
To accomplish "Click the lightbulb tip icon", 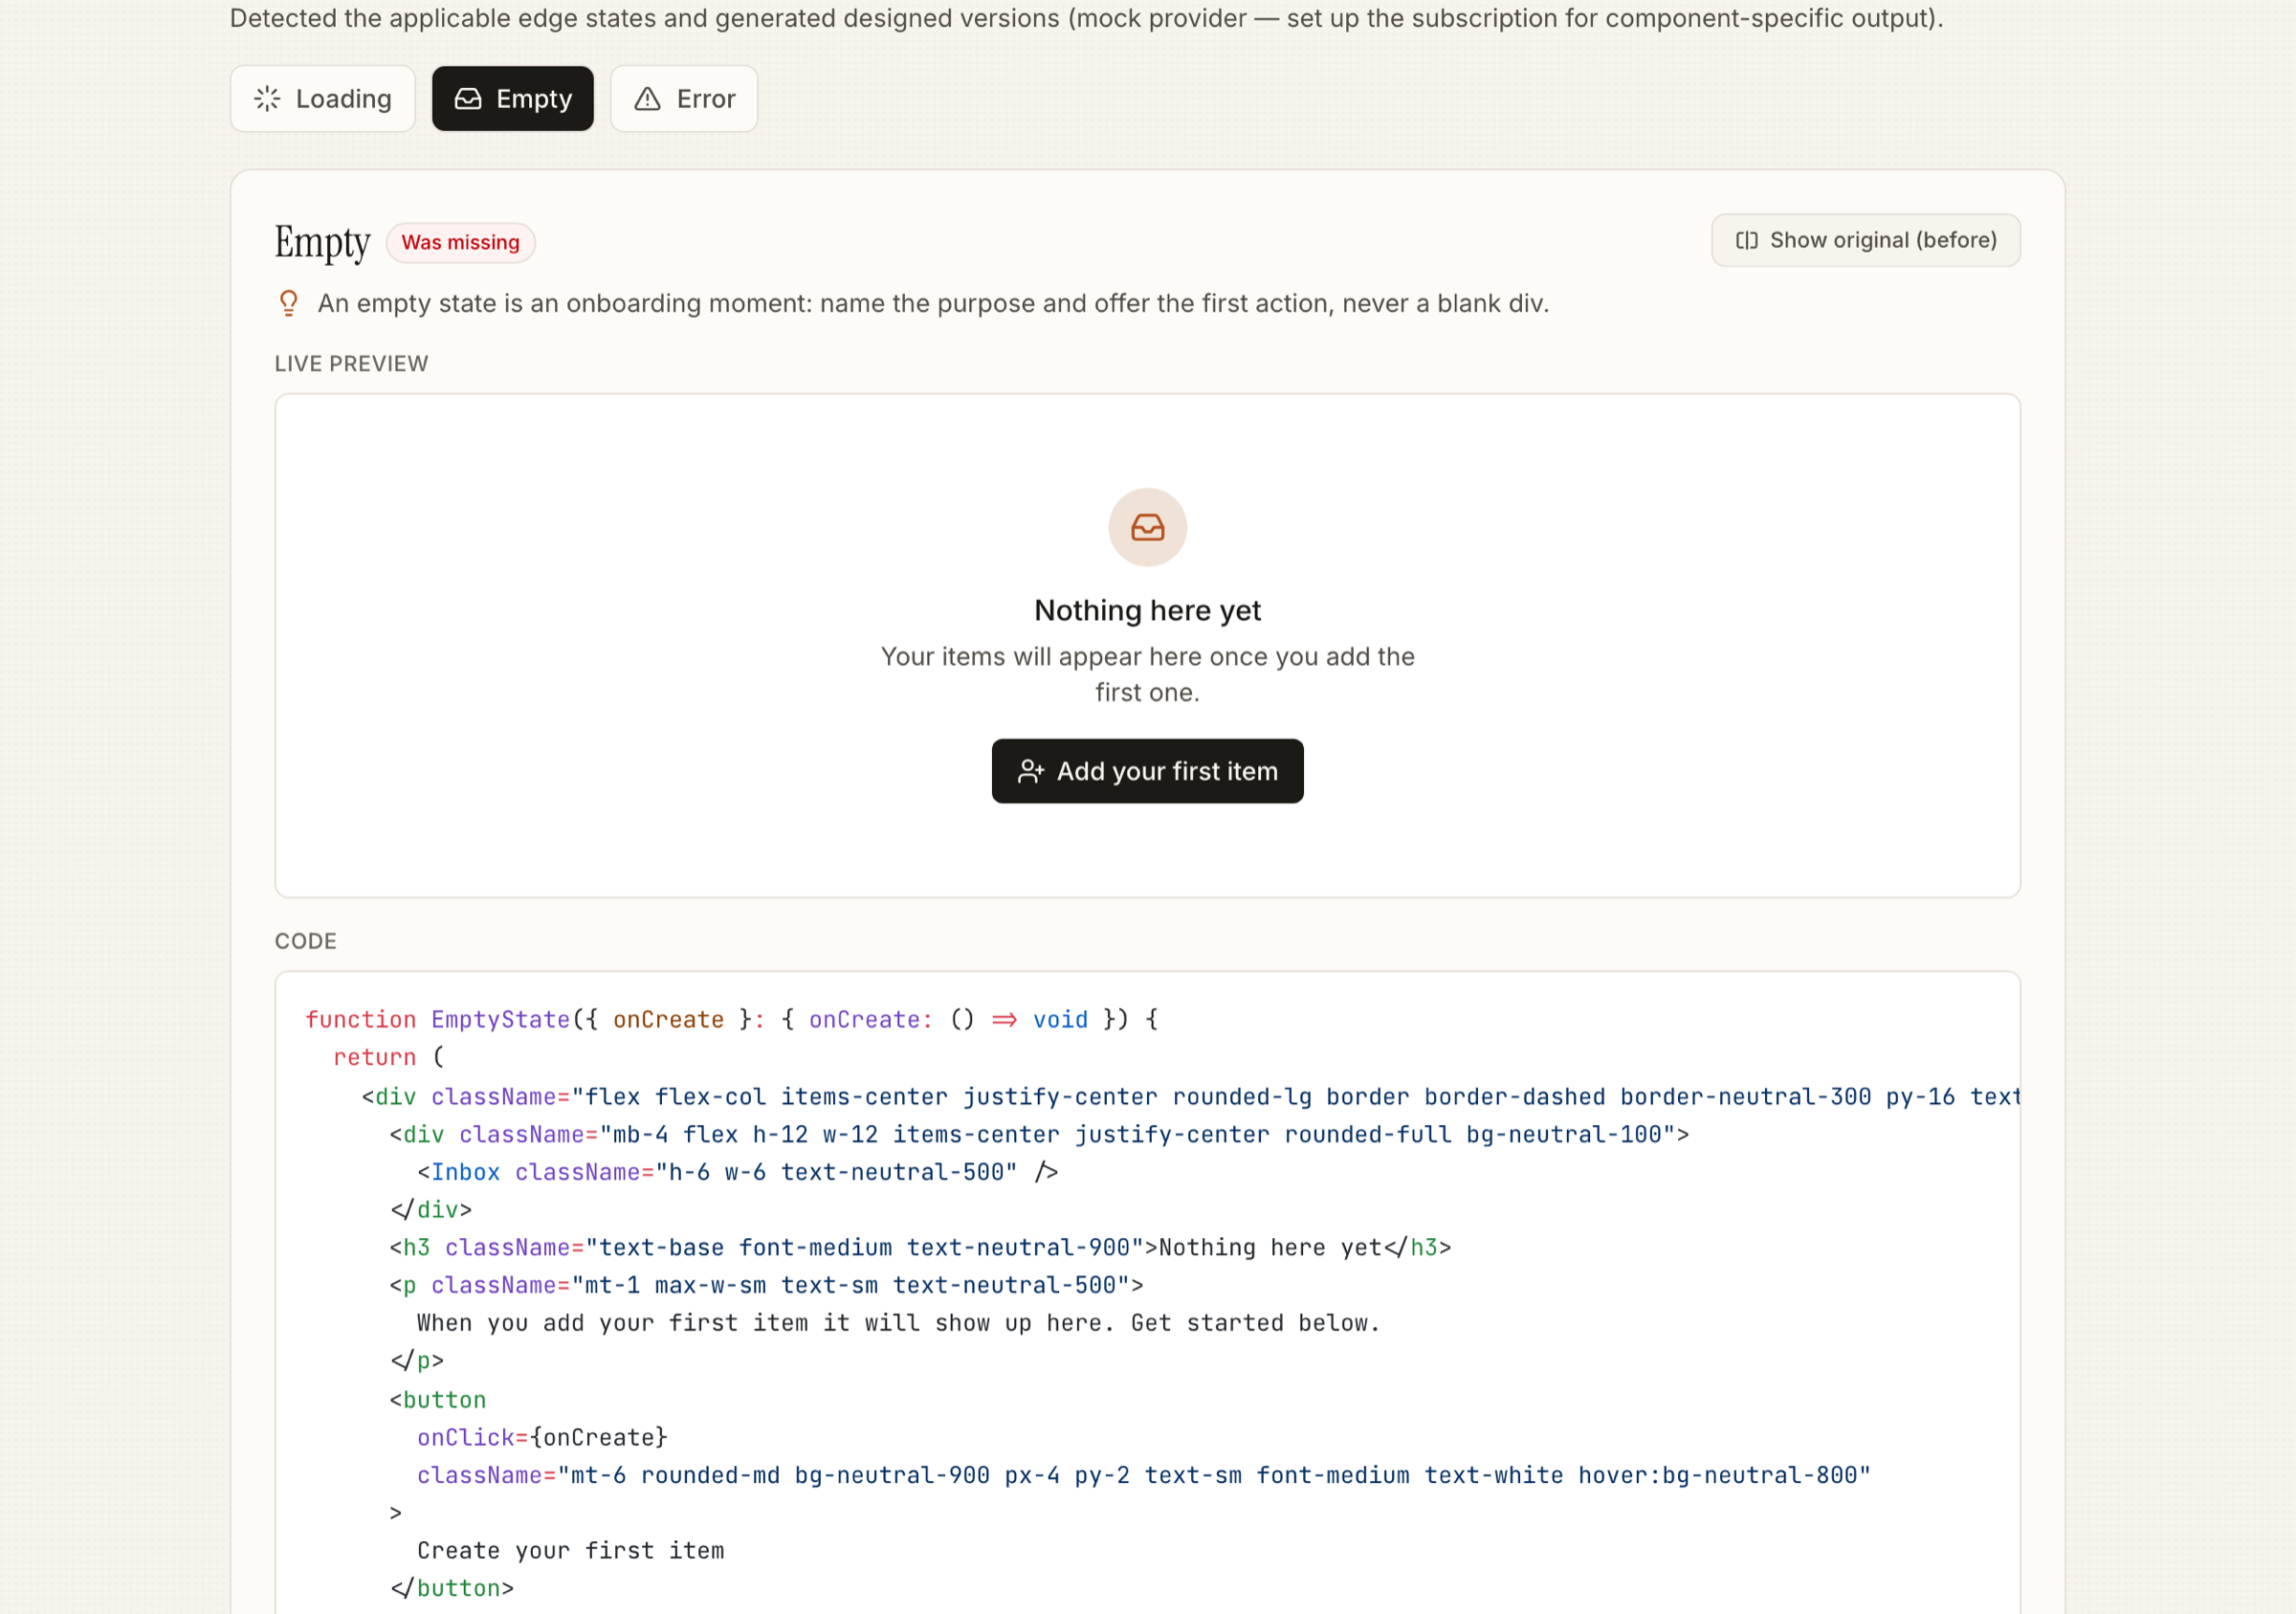I will point(289,303).
